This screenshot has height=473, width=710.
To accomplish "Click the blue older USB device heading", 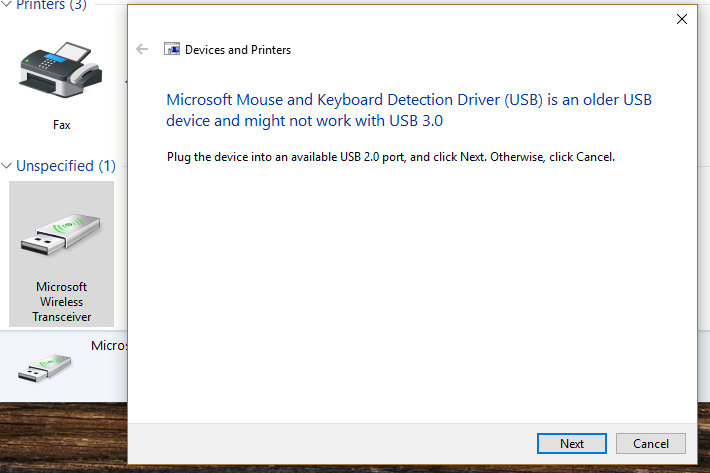I will coord(408,110).
